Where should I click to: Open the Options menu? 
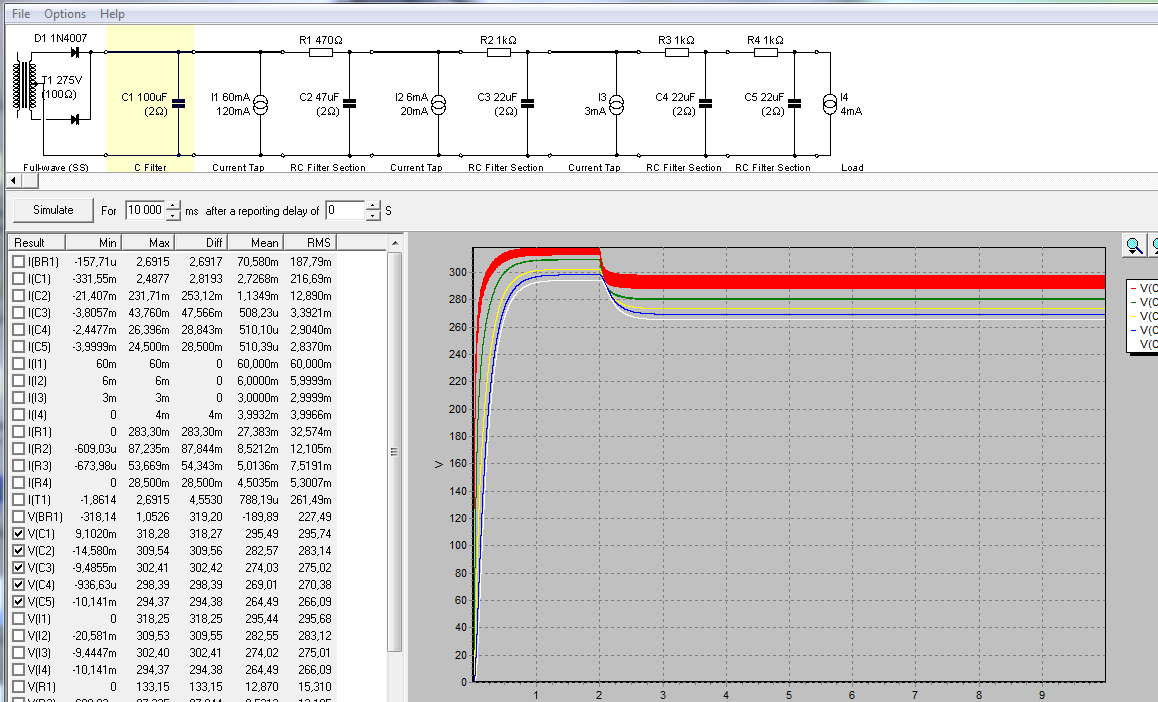pos(65,14)
